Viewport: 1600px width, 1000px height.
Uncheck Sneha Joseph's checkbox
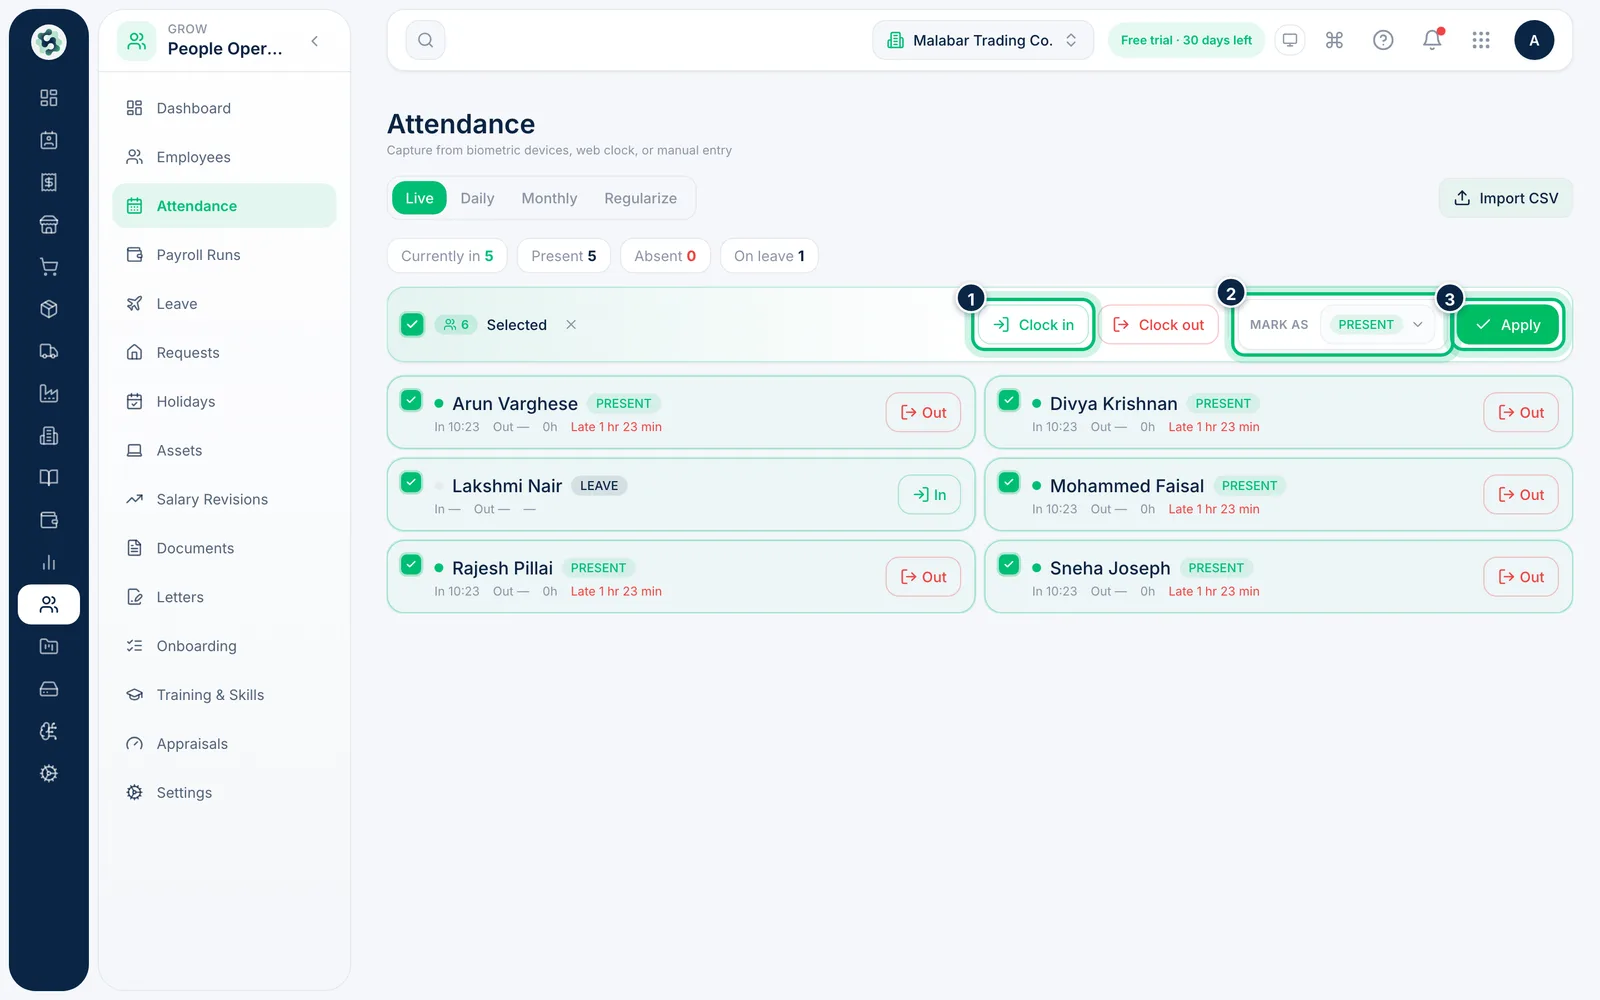coord(1009,564)
